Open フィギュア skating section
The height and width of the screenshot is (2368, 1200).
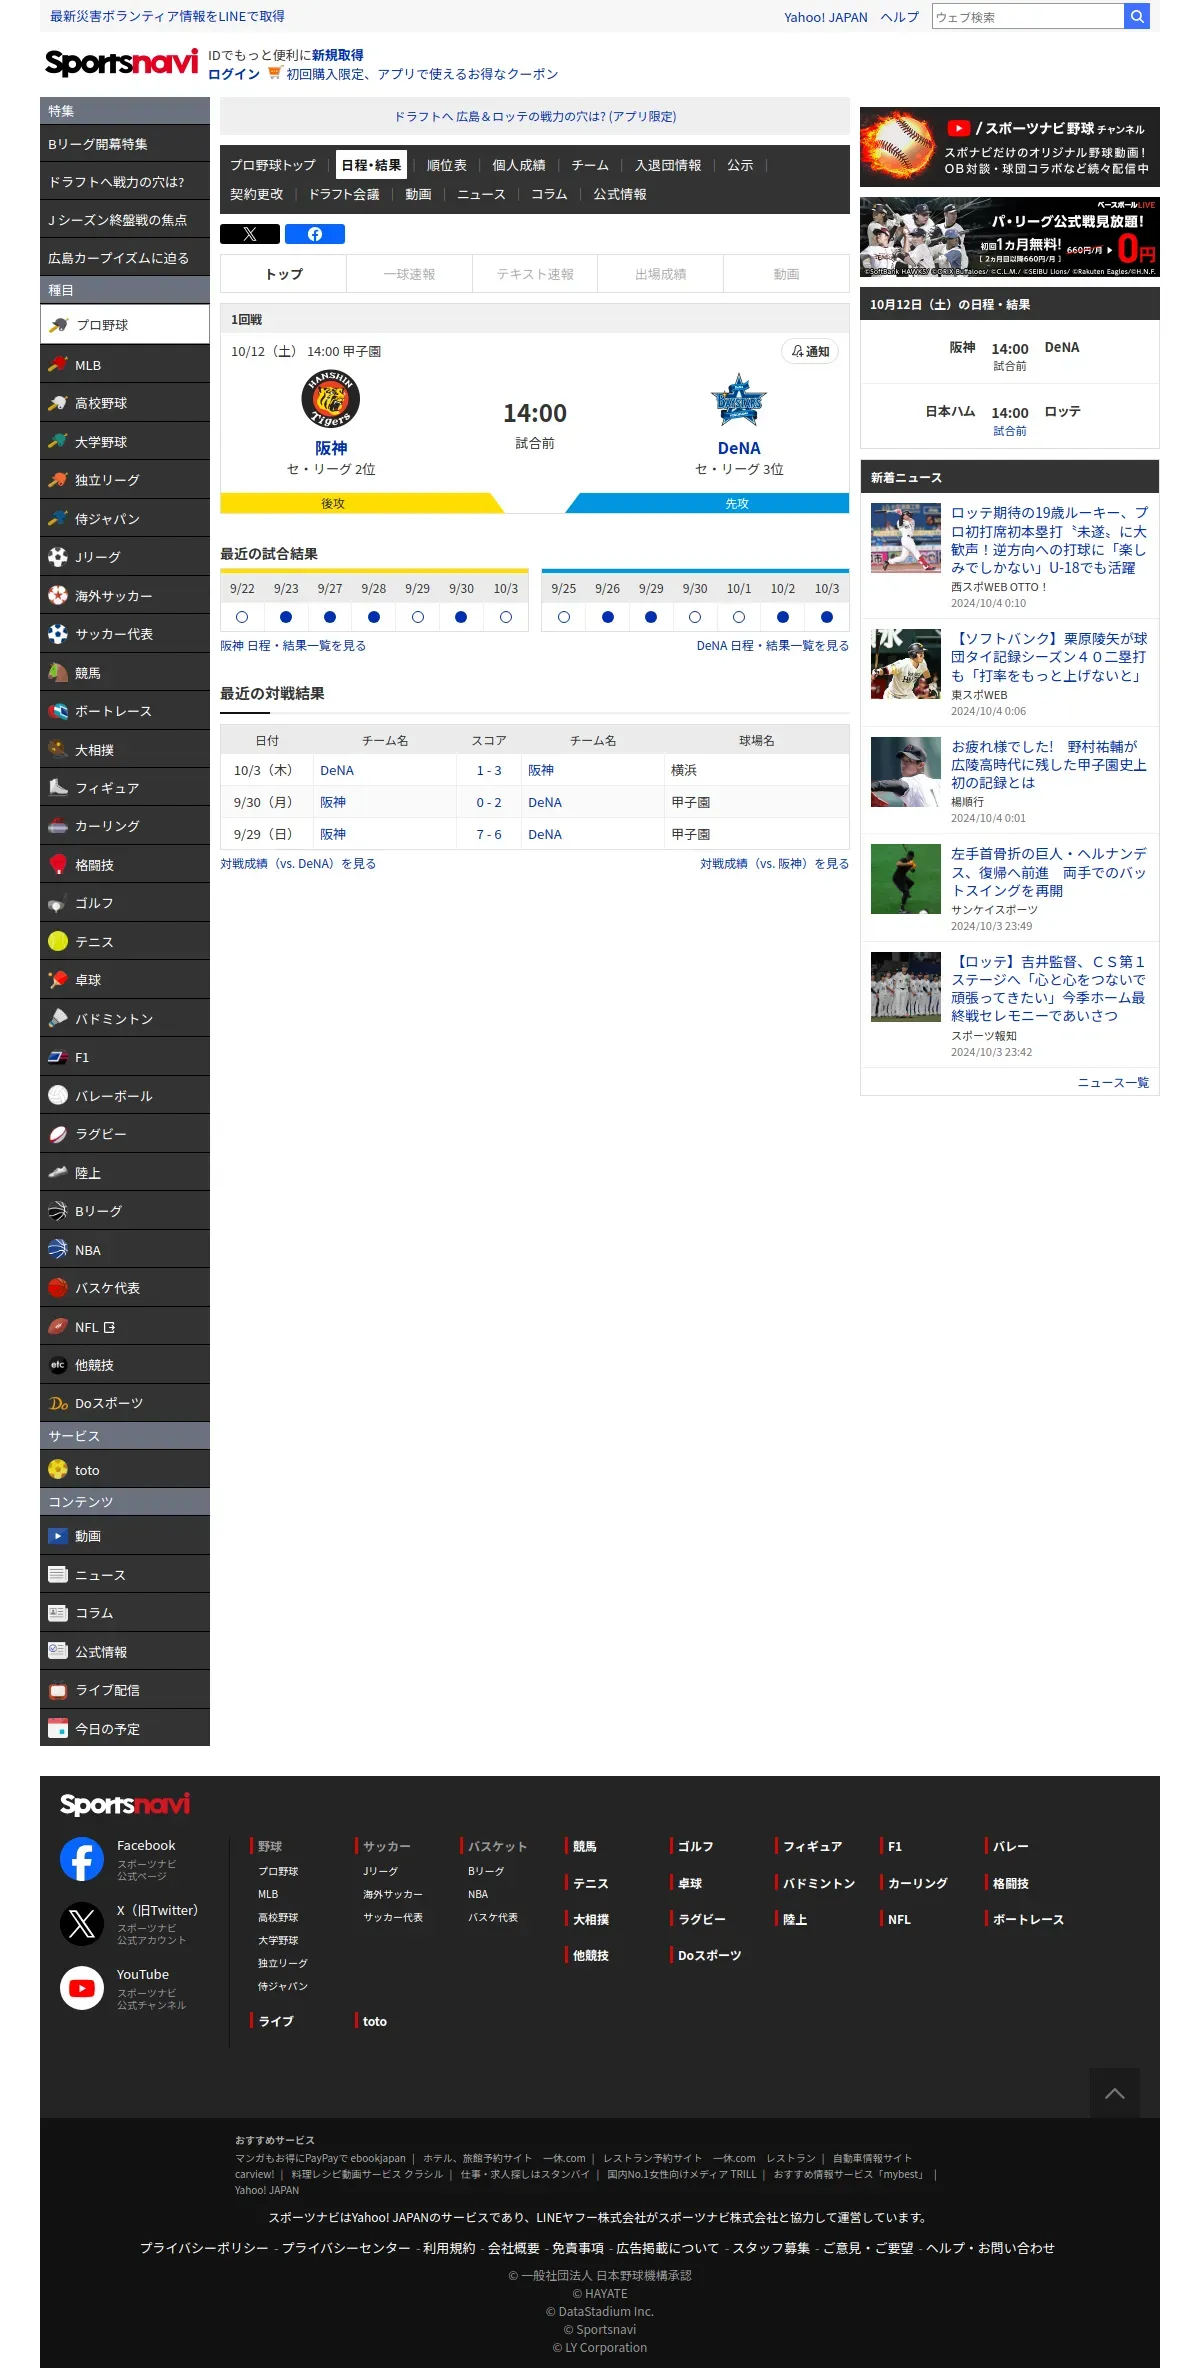[x=125, y=788]
